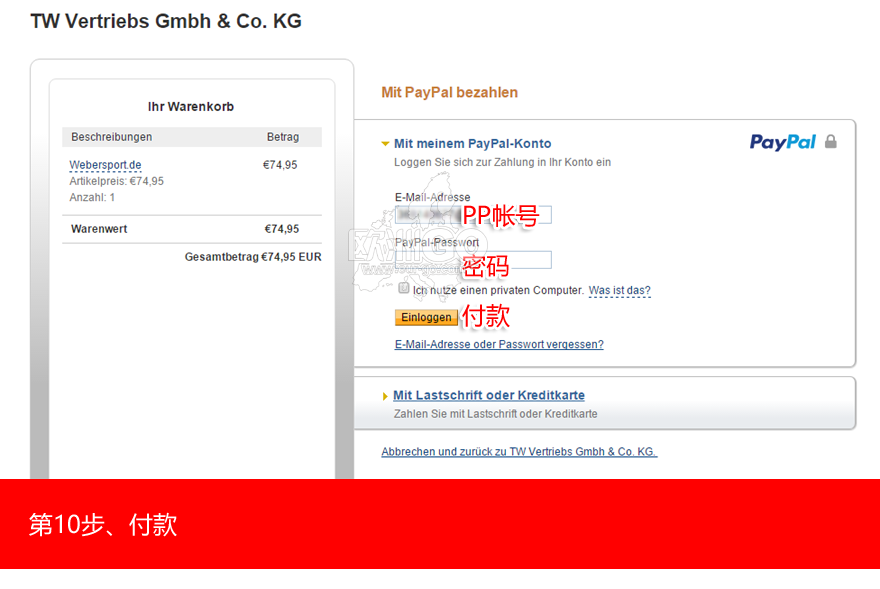Screen dimensions: 880x589
Task: Focus the PayPal-Passwort field
Action: coord(473,260)
